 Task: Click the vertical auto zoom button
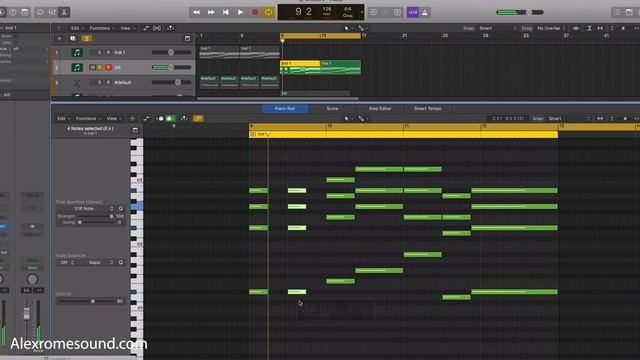(x=589, y=28)
